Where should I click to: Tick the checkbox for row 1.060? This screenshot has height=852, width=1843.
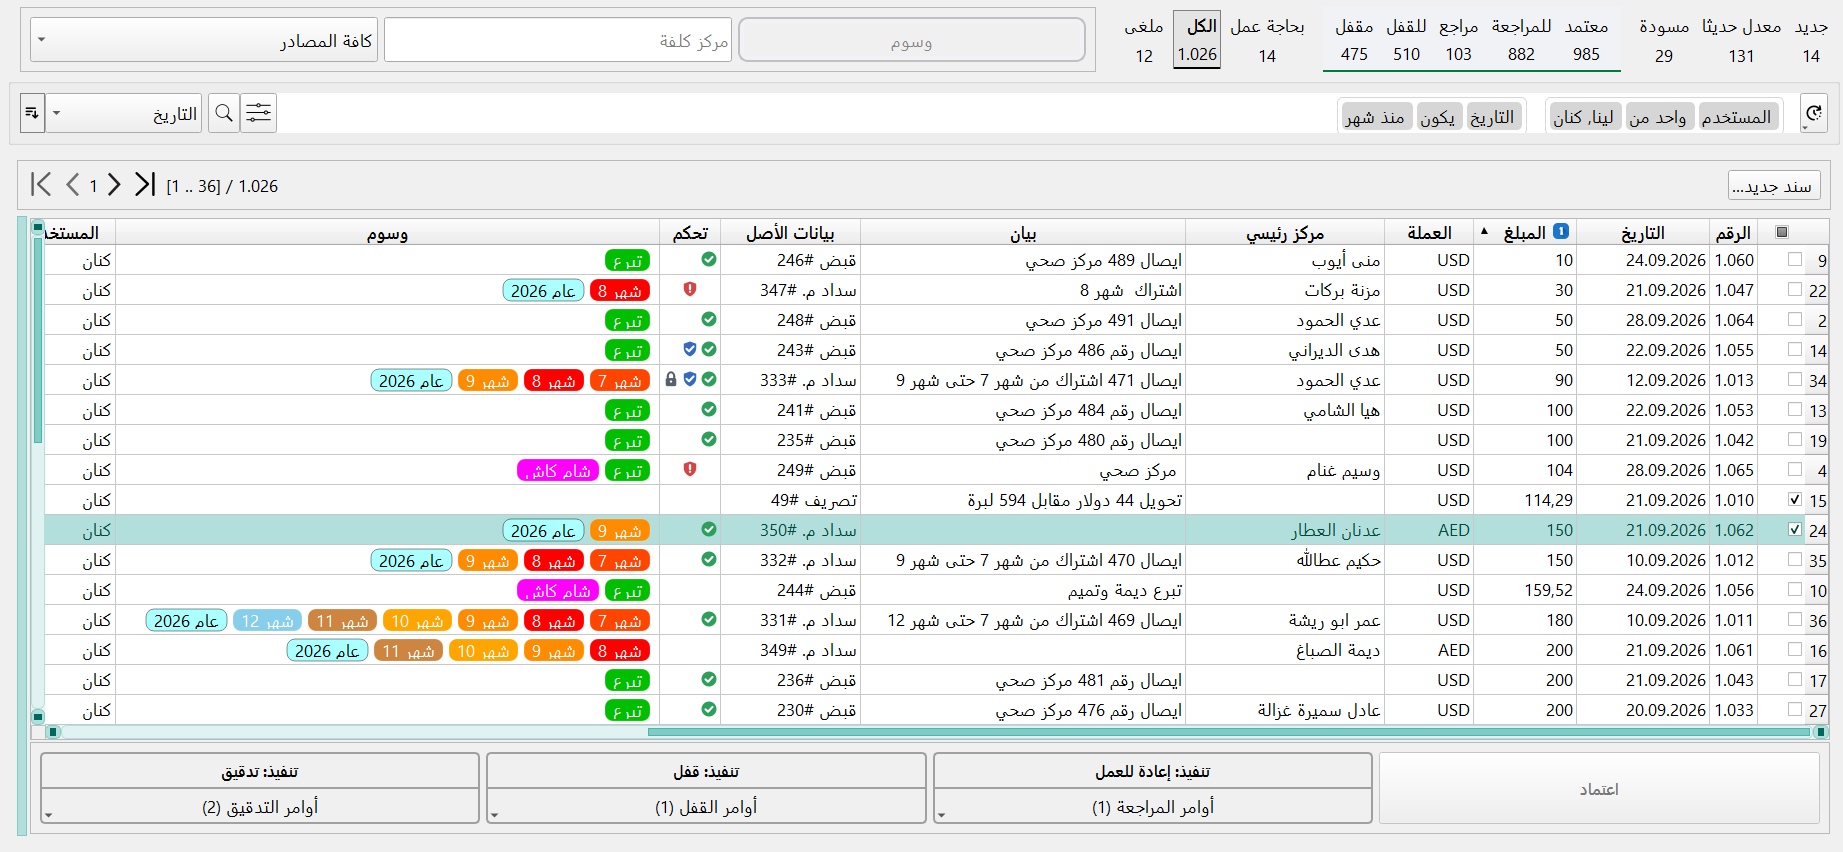1795,259
